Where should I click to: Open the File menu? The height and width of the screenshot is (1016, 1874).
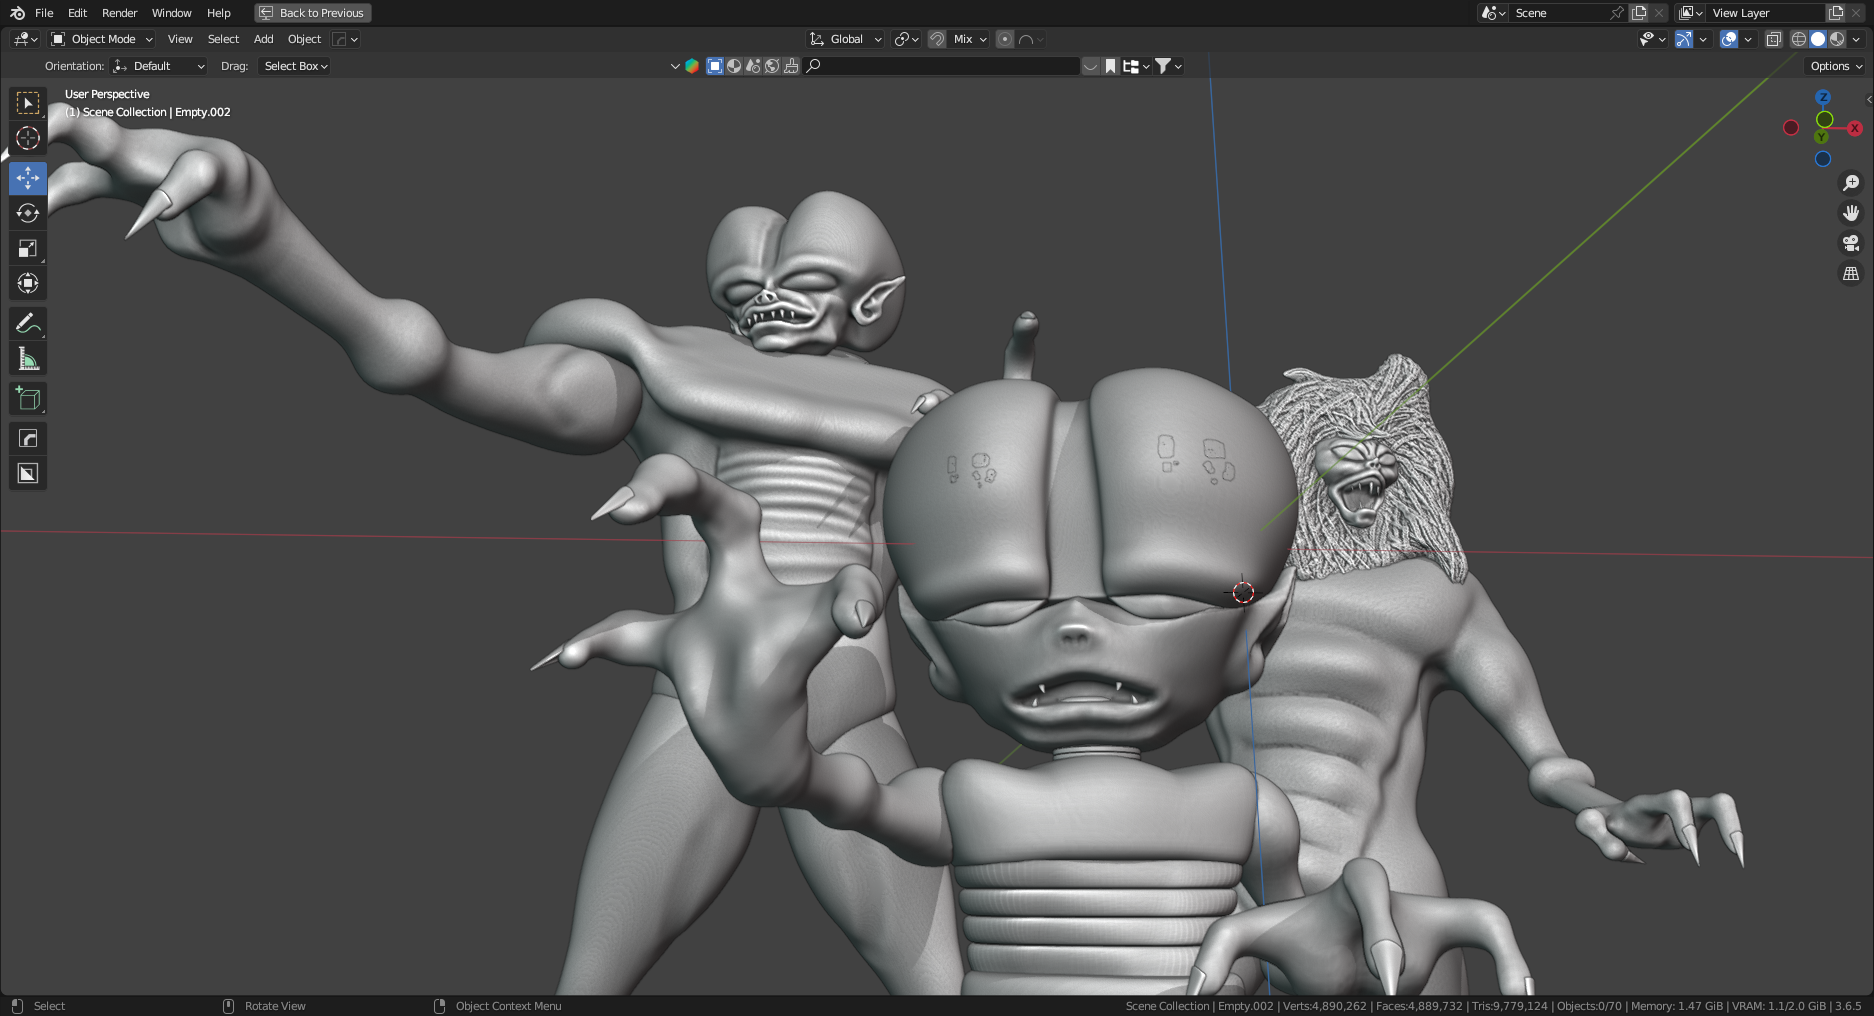pyautogui.click(x=44, y=13)
